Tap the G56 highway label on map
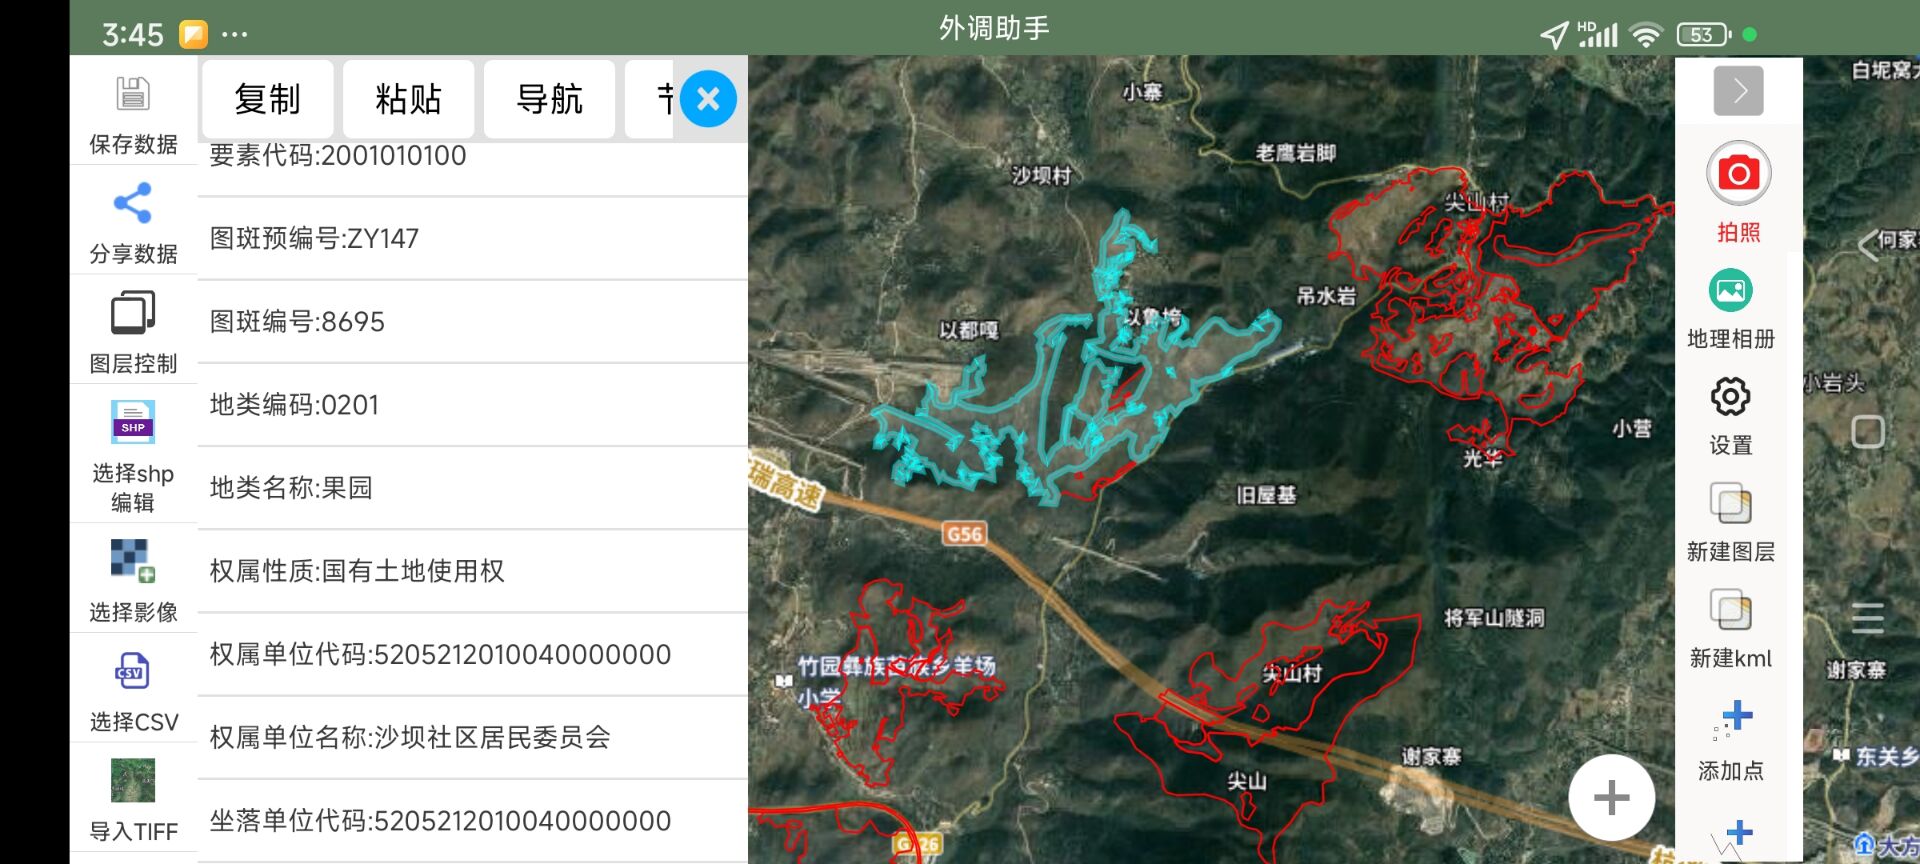Viewport: 1920px width, 864px height. pyautogui.click(x=964, y=534)
